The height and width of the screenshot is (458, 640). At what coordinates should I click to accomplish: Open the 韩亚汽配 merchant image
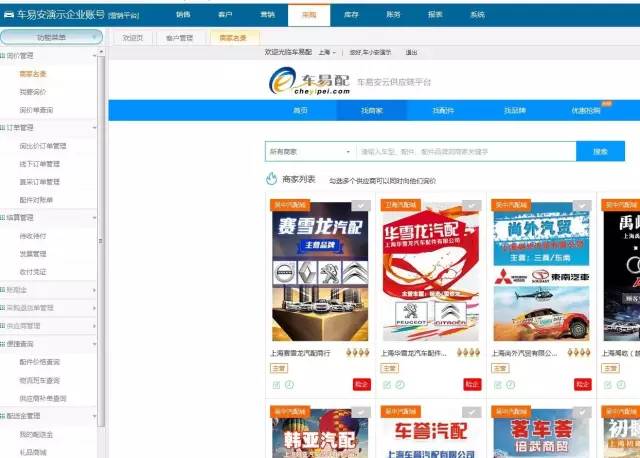click(320, 433)
